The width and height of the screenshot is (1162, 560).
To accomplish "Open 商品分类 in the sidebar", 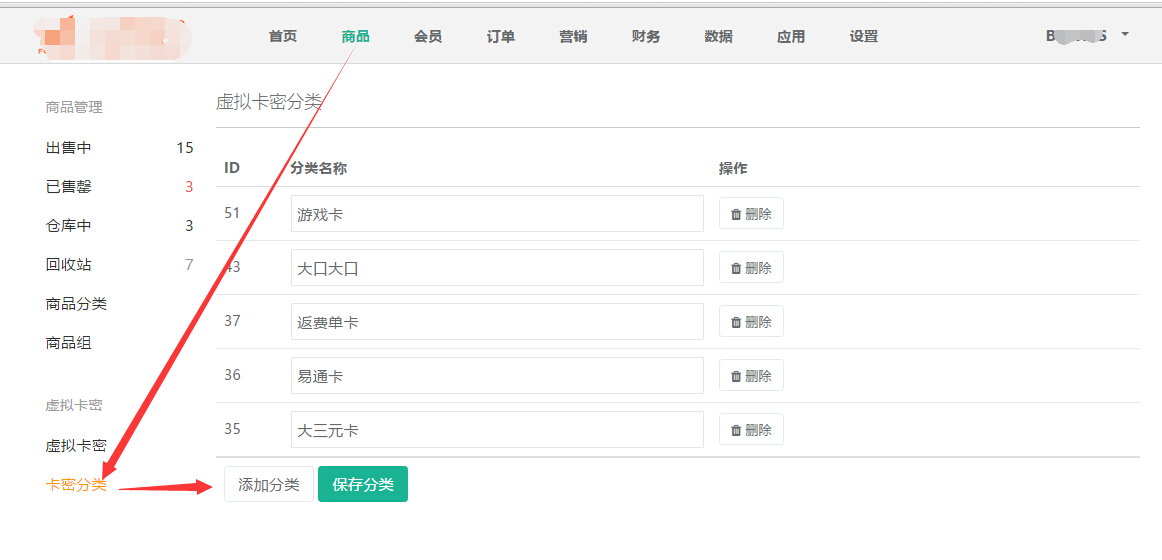I will (x=76, y=304).
